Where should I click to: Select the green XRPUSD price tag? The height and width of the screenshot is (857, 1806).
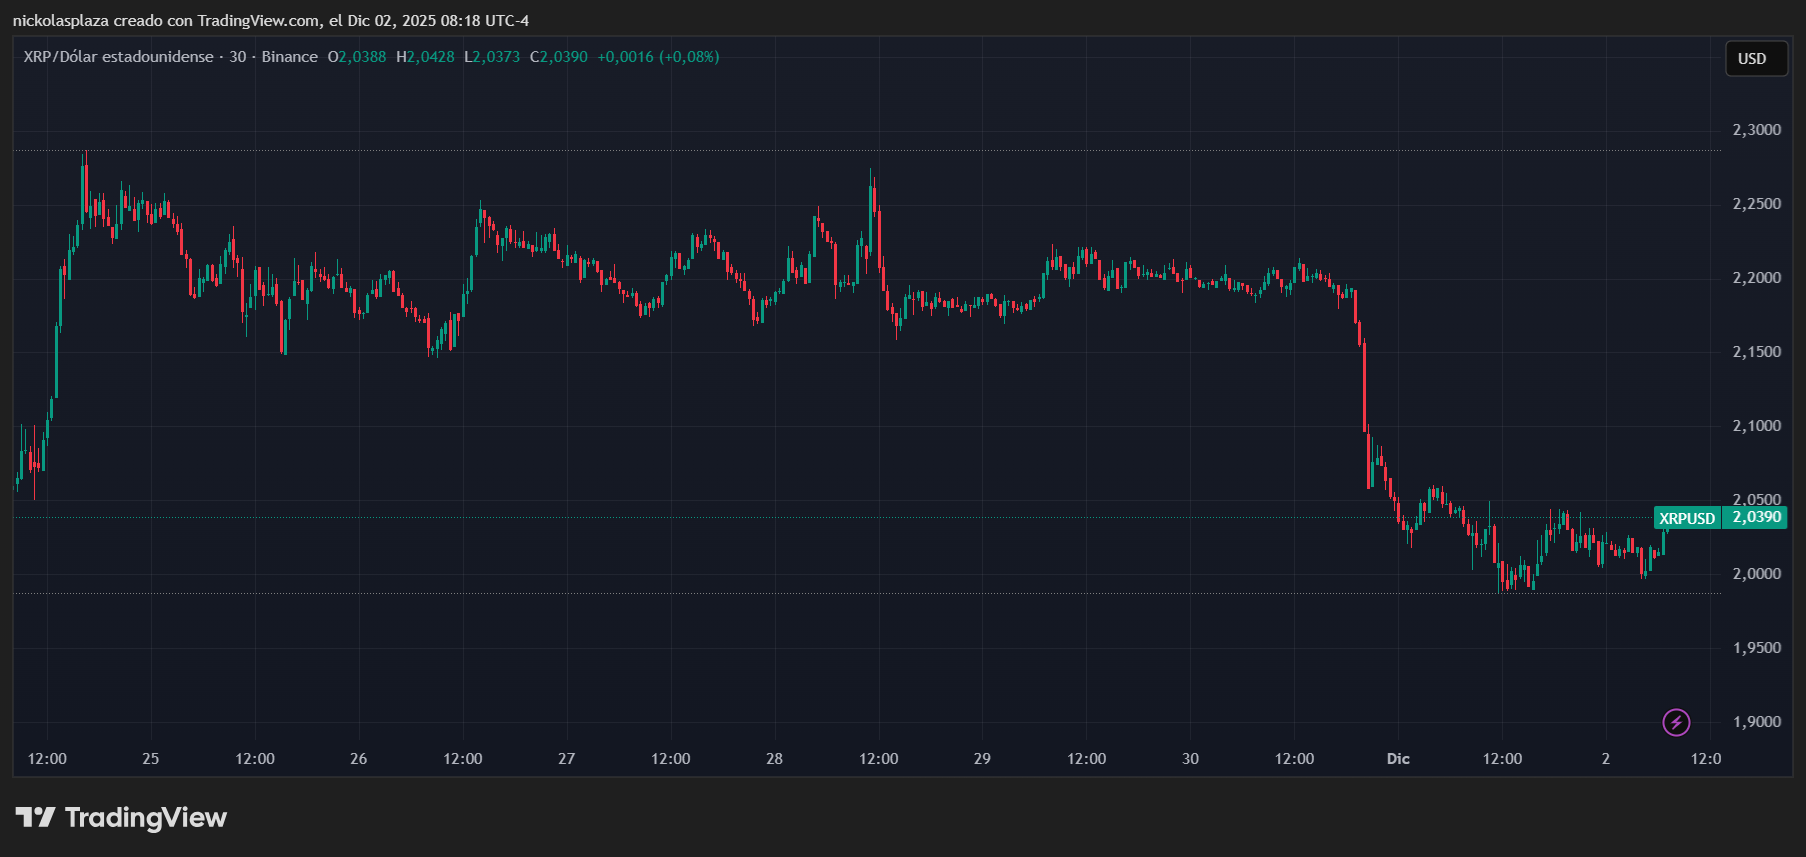tap(1687, 518)
